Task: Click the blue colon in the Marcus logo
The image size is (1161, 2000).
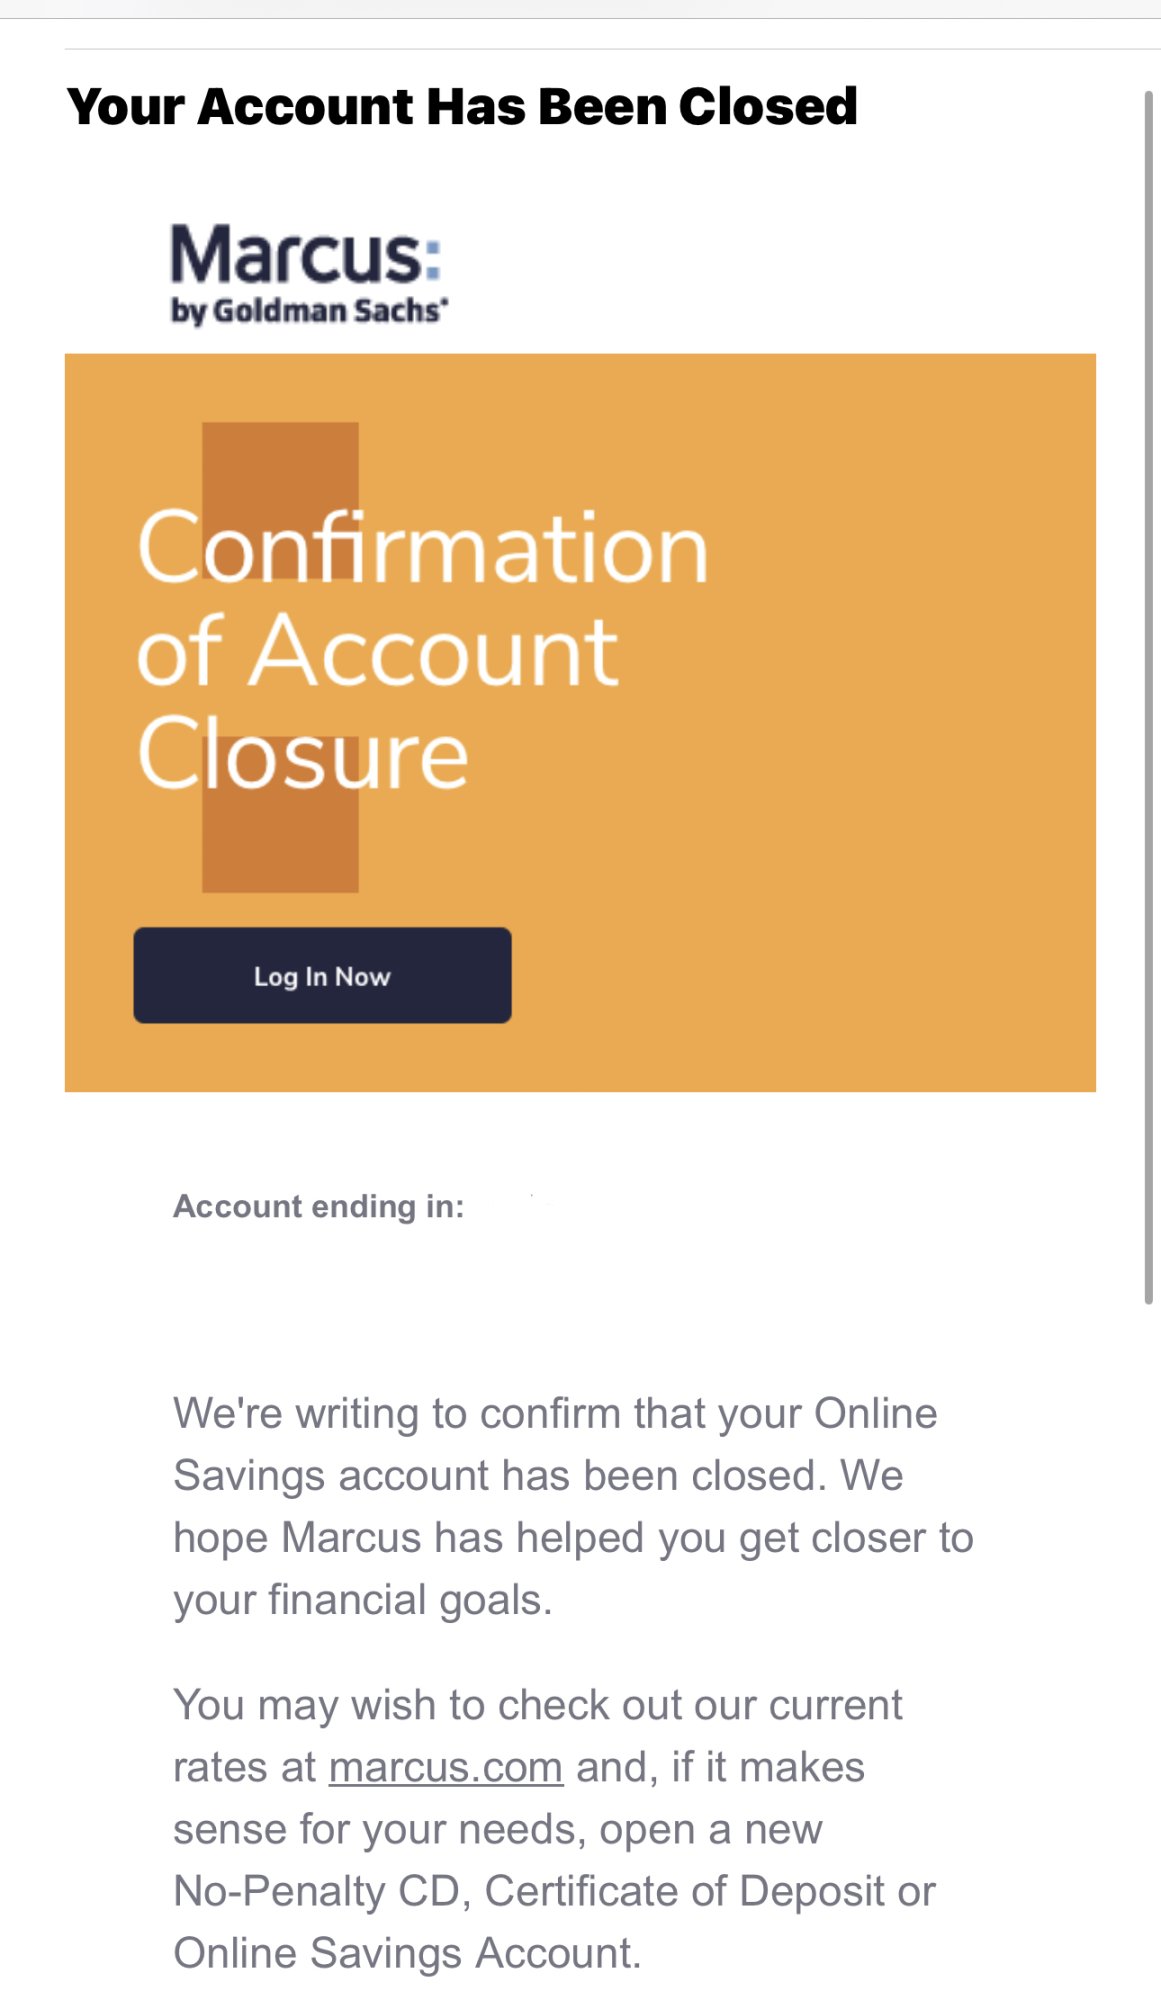Action: (432, 256)
